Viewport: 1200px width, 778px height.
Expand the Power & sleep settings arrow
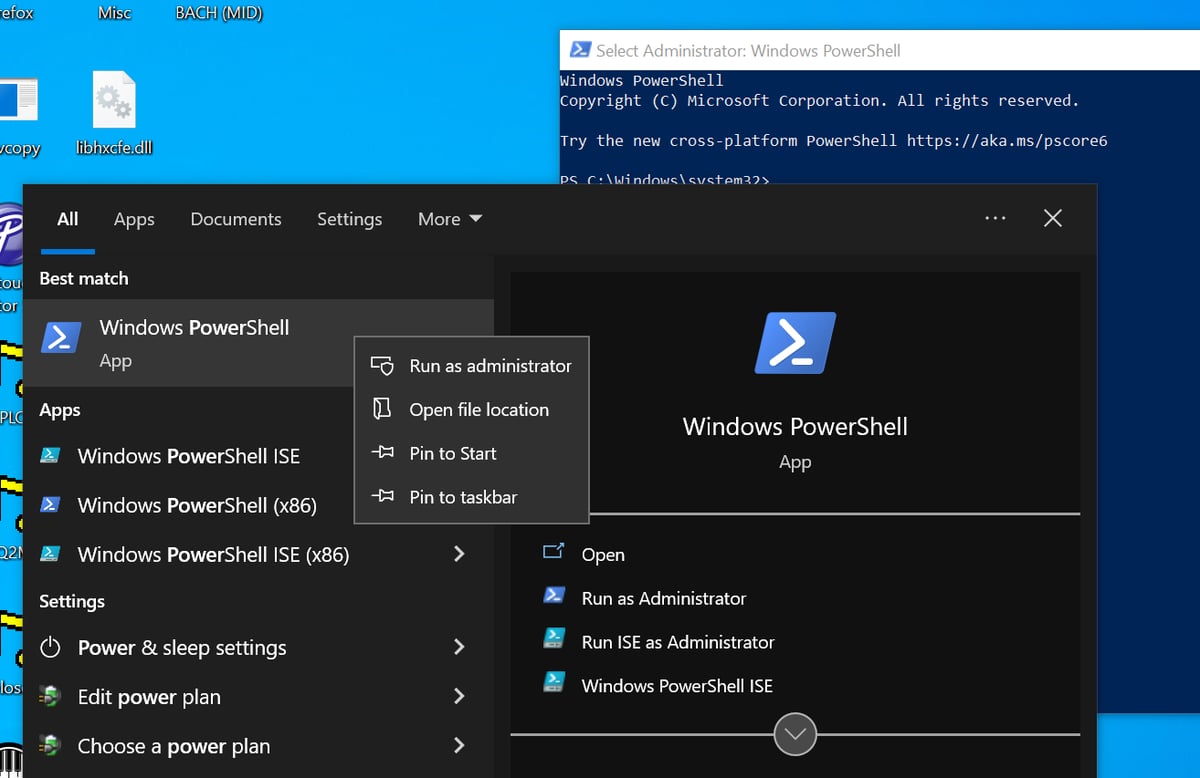459,647
